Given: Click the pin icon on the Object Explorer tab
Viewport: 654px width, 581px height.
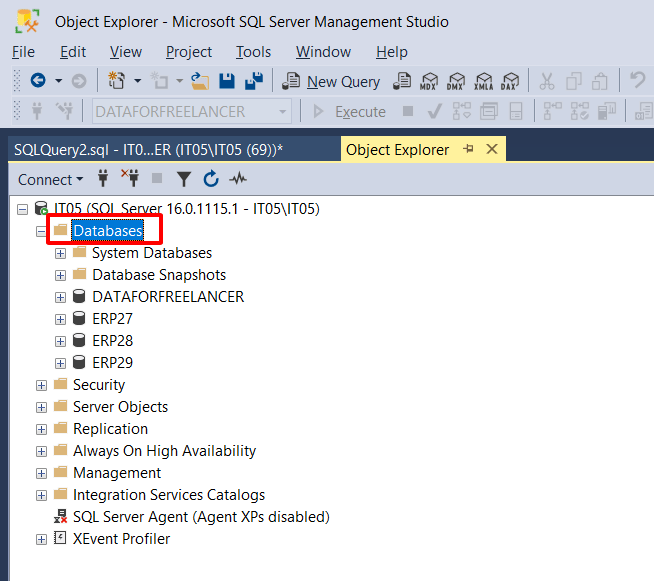Looking at the screenshot, I should [x=468, y=148].
